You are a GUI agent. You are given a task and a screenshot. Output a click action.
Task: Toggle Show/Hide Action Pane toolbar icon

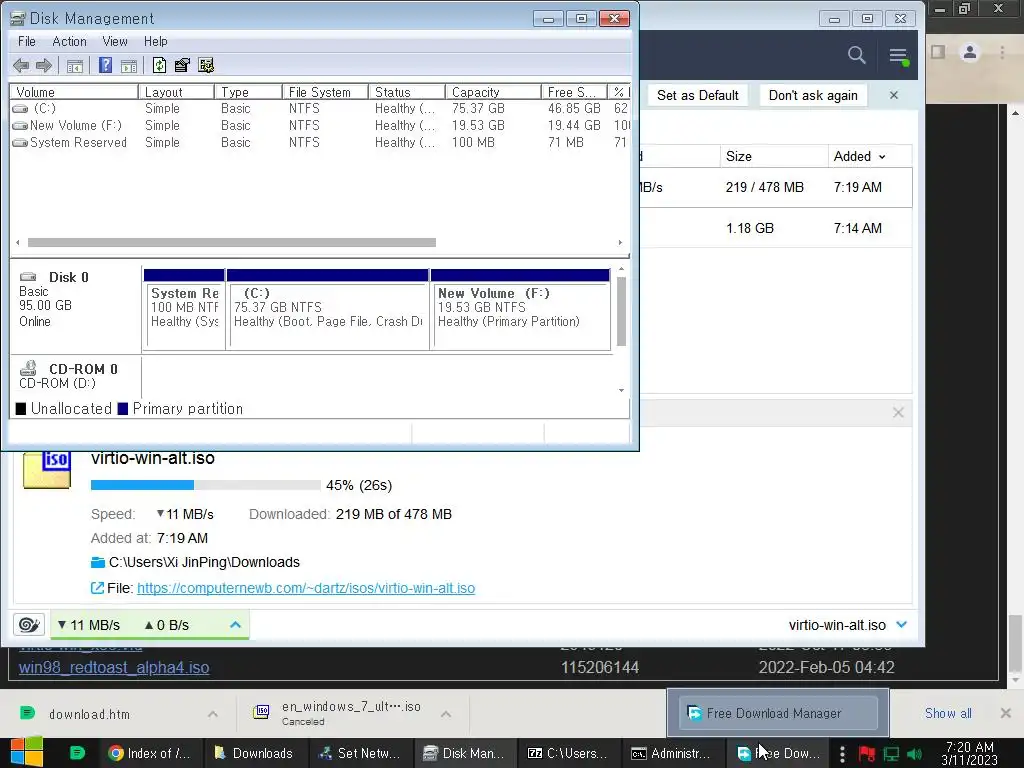point(129,65)
